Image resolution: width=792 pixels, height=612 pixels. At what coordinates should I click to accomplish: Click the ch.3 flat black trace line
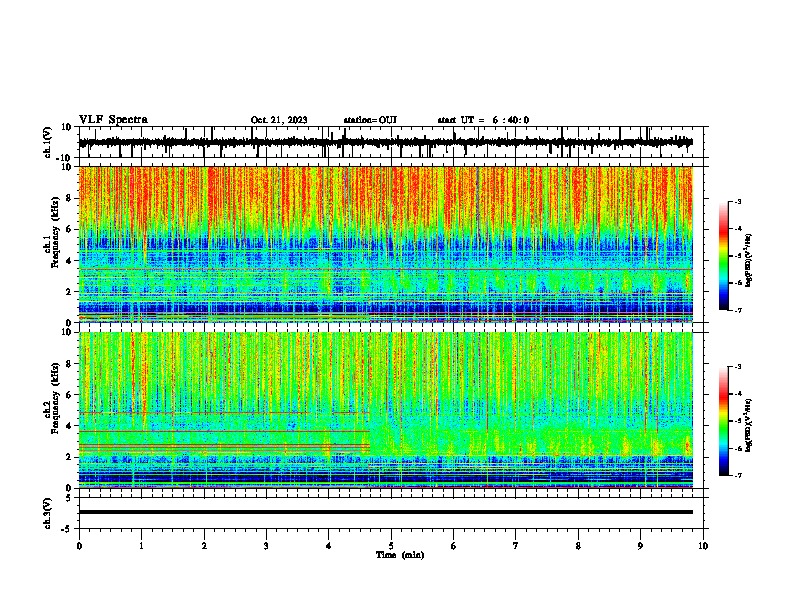(385, 512)
